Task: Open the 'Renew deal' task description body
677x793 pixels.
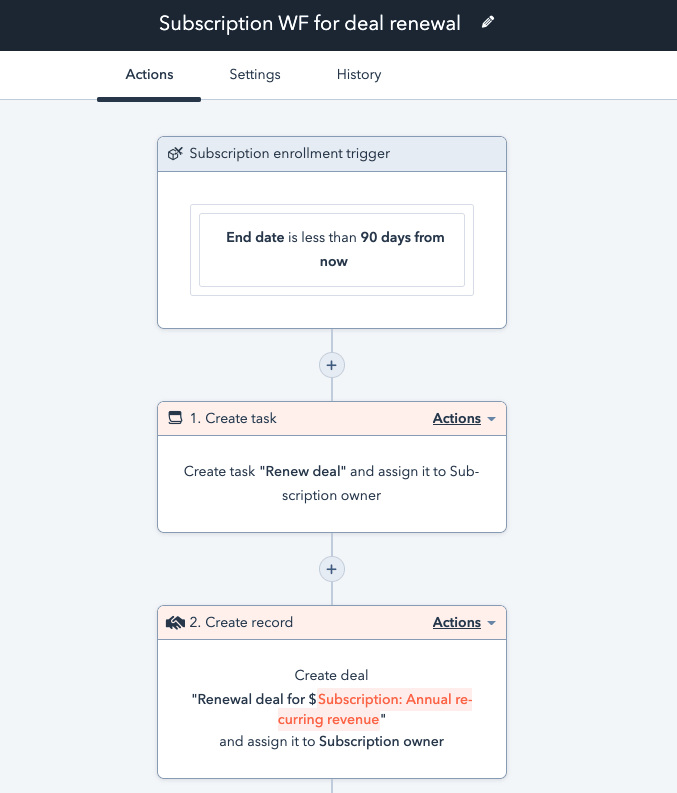Action: [x=332, y=483]
